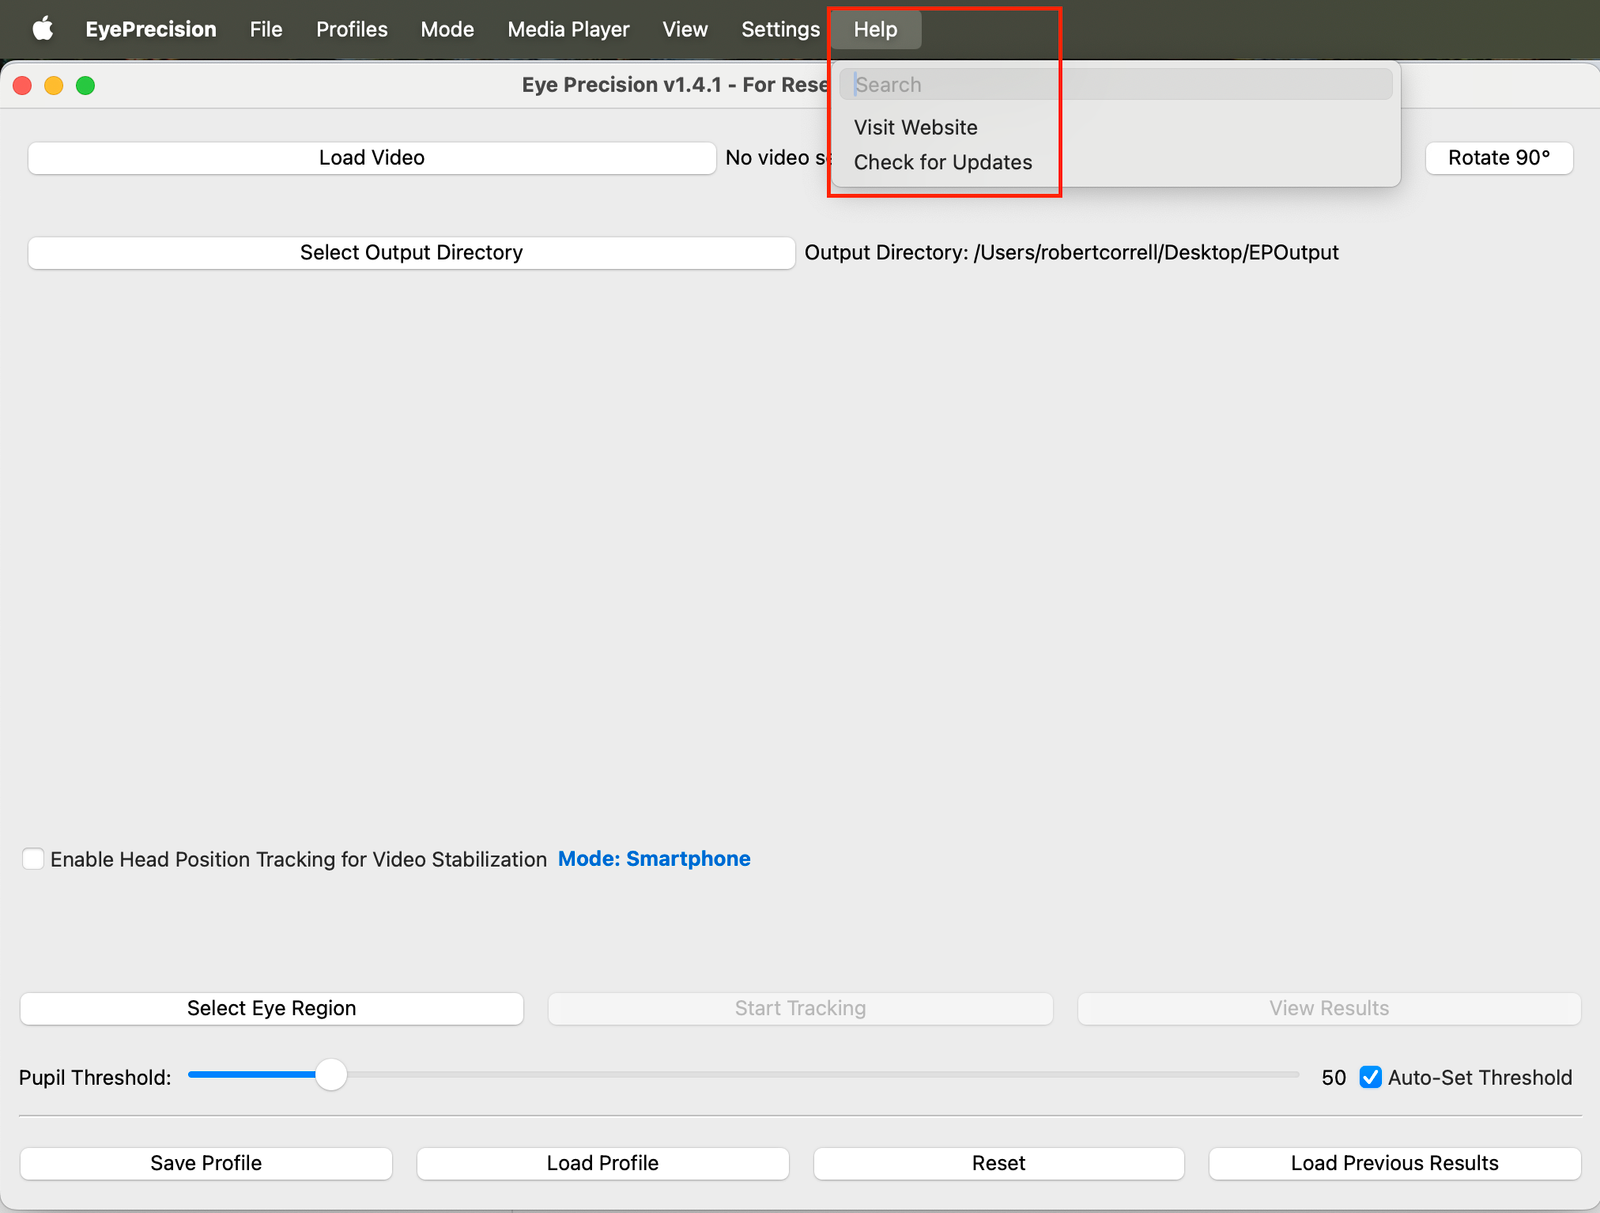Viewport: 1600px width, 1213px height.
Task: Click the Reset button
Action: (998, 1163)
